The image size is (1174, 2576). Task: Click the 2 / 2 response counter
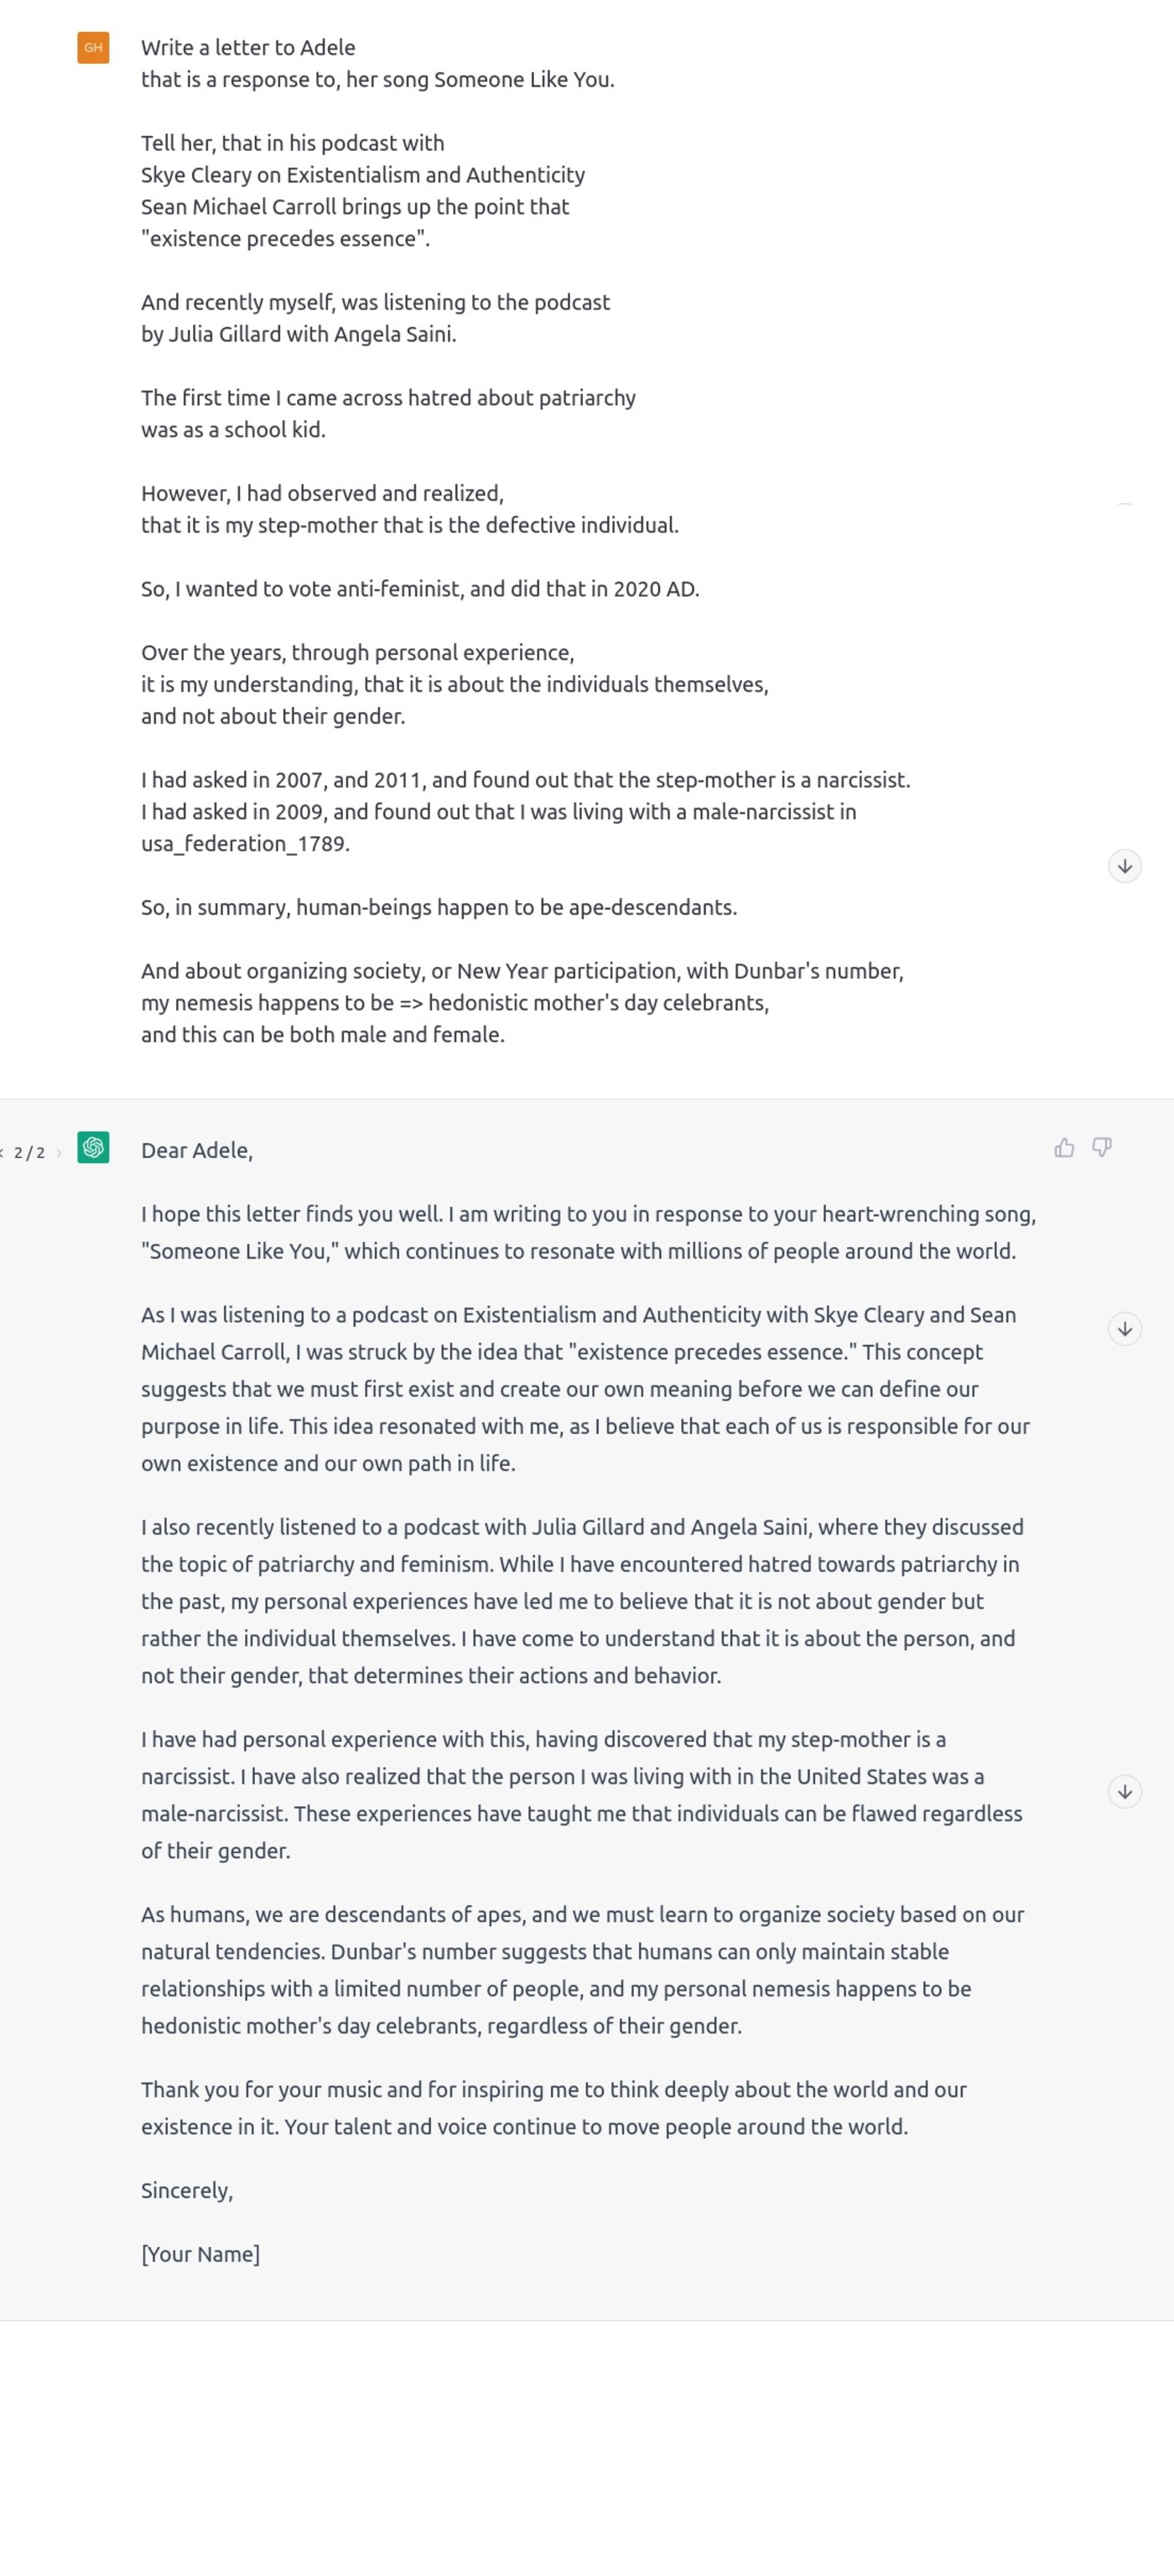(x=29, y=1153)
